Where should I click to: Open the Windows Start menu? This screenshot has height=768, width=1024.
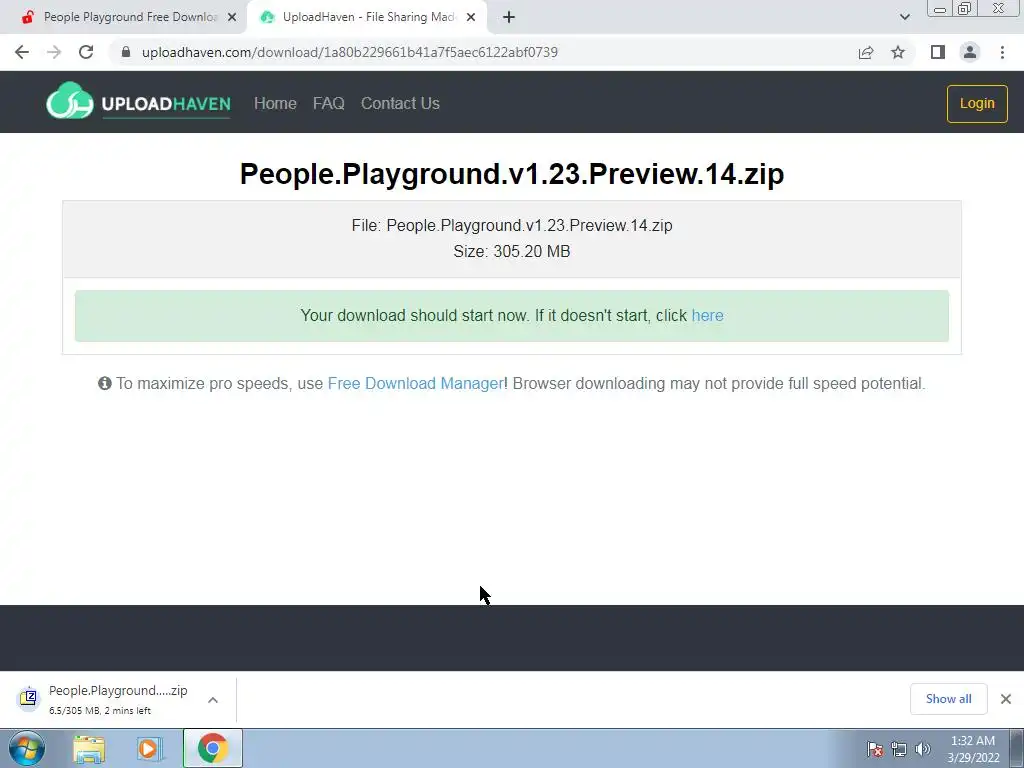pos(27,748)
